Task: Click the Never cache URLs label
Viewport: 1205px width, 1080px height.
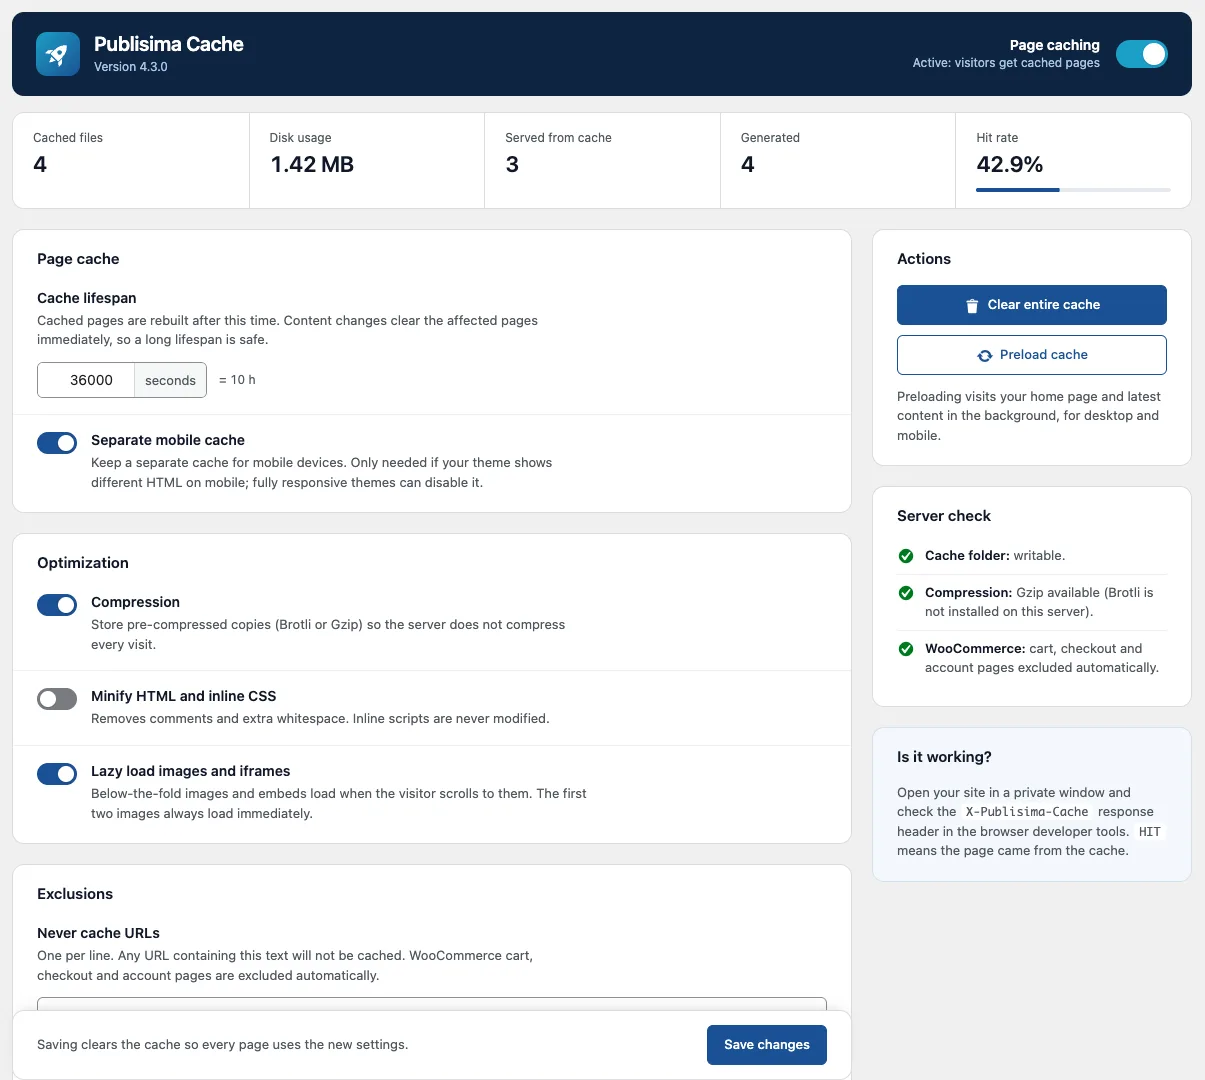Action: (x=99, y=933)
